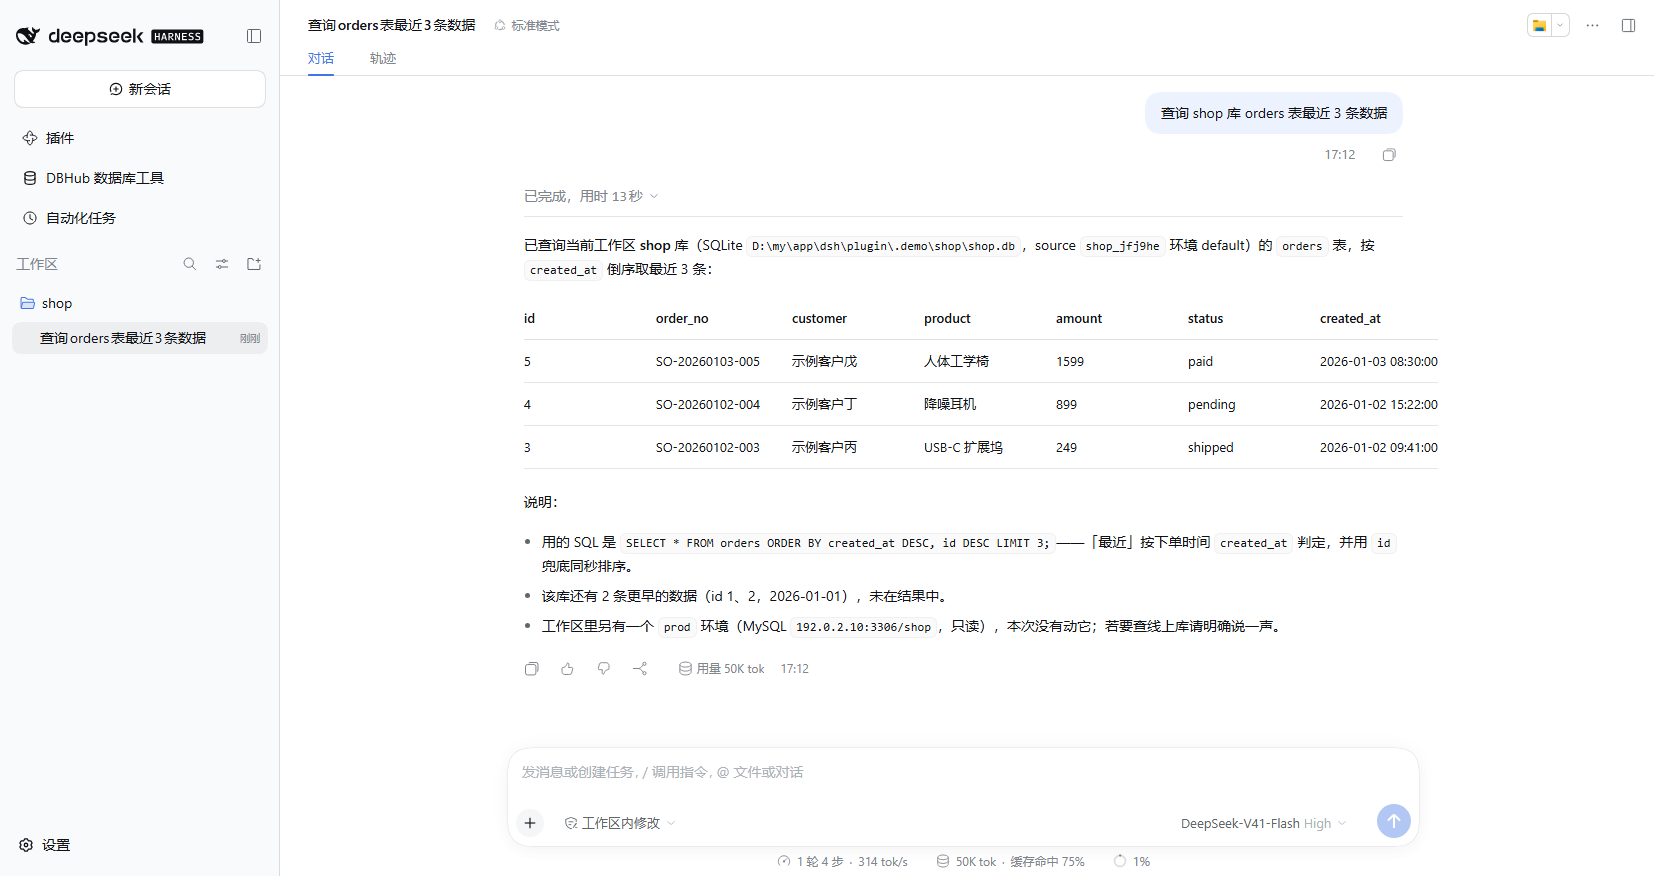
Task: Click the deepseek whale logo
Action: [x=28, y=36]
